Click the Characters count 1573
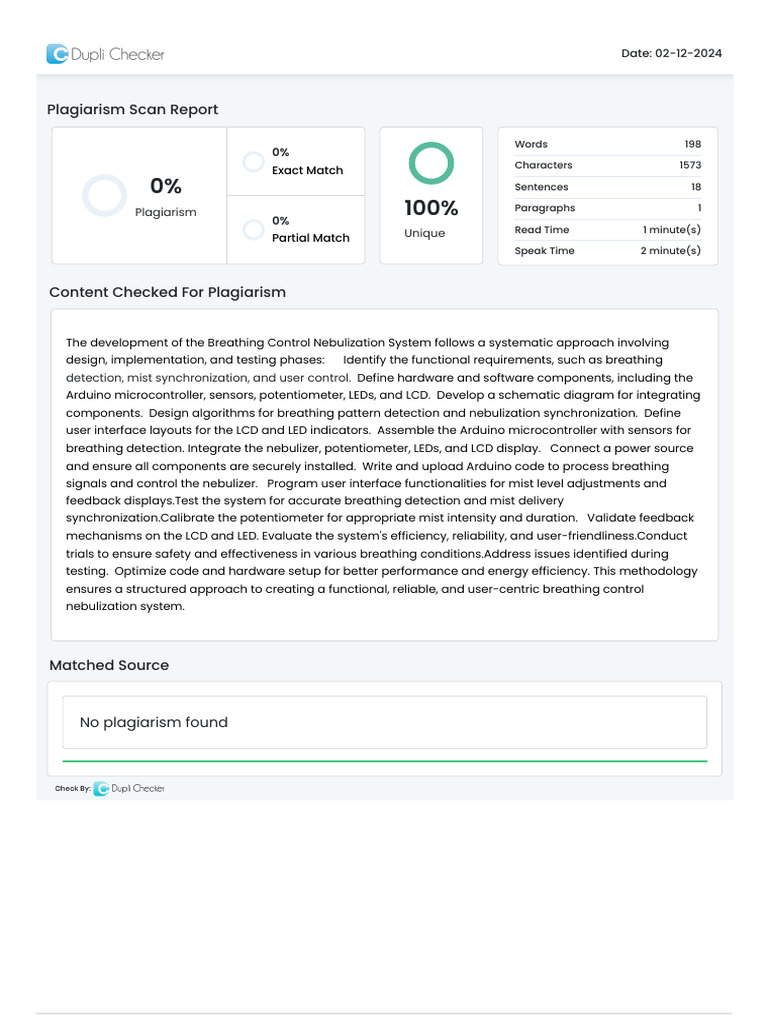Screen dimensions: 768x1024 coord(690,165)
